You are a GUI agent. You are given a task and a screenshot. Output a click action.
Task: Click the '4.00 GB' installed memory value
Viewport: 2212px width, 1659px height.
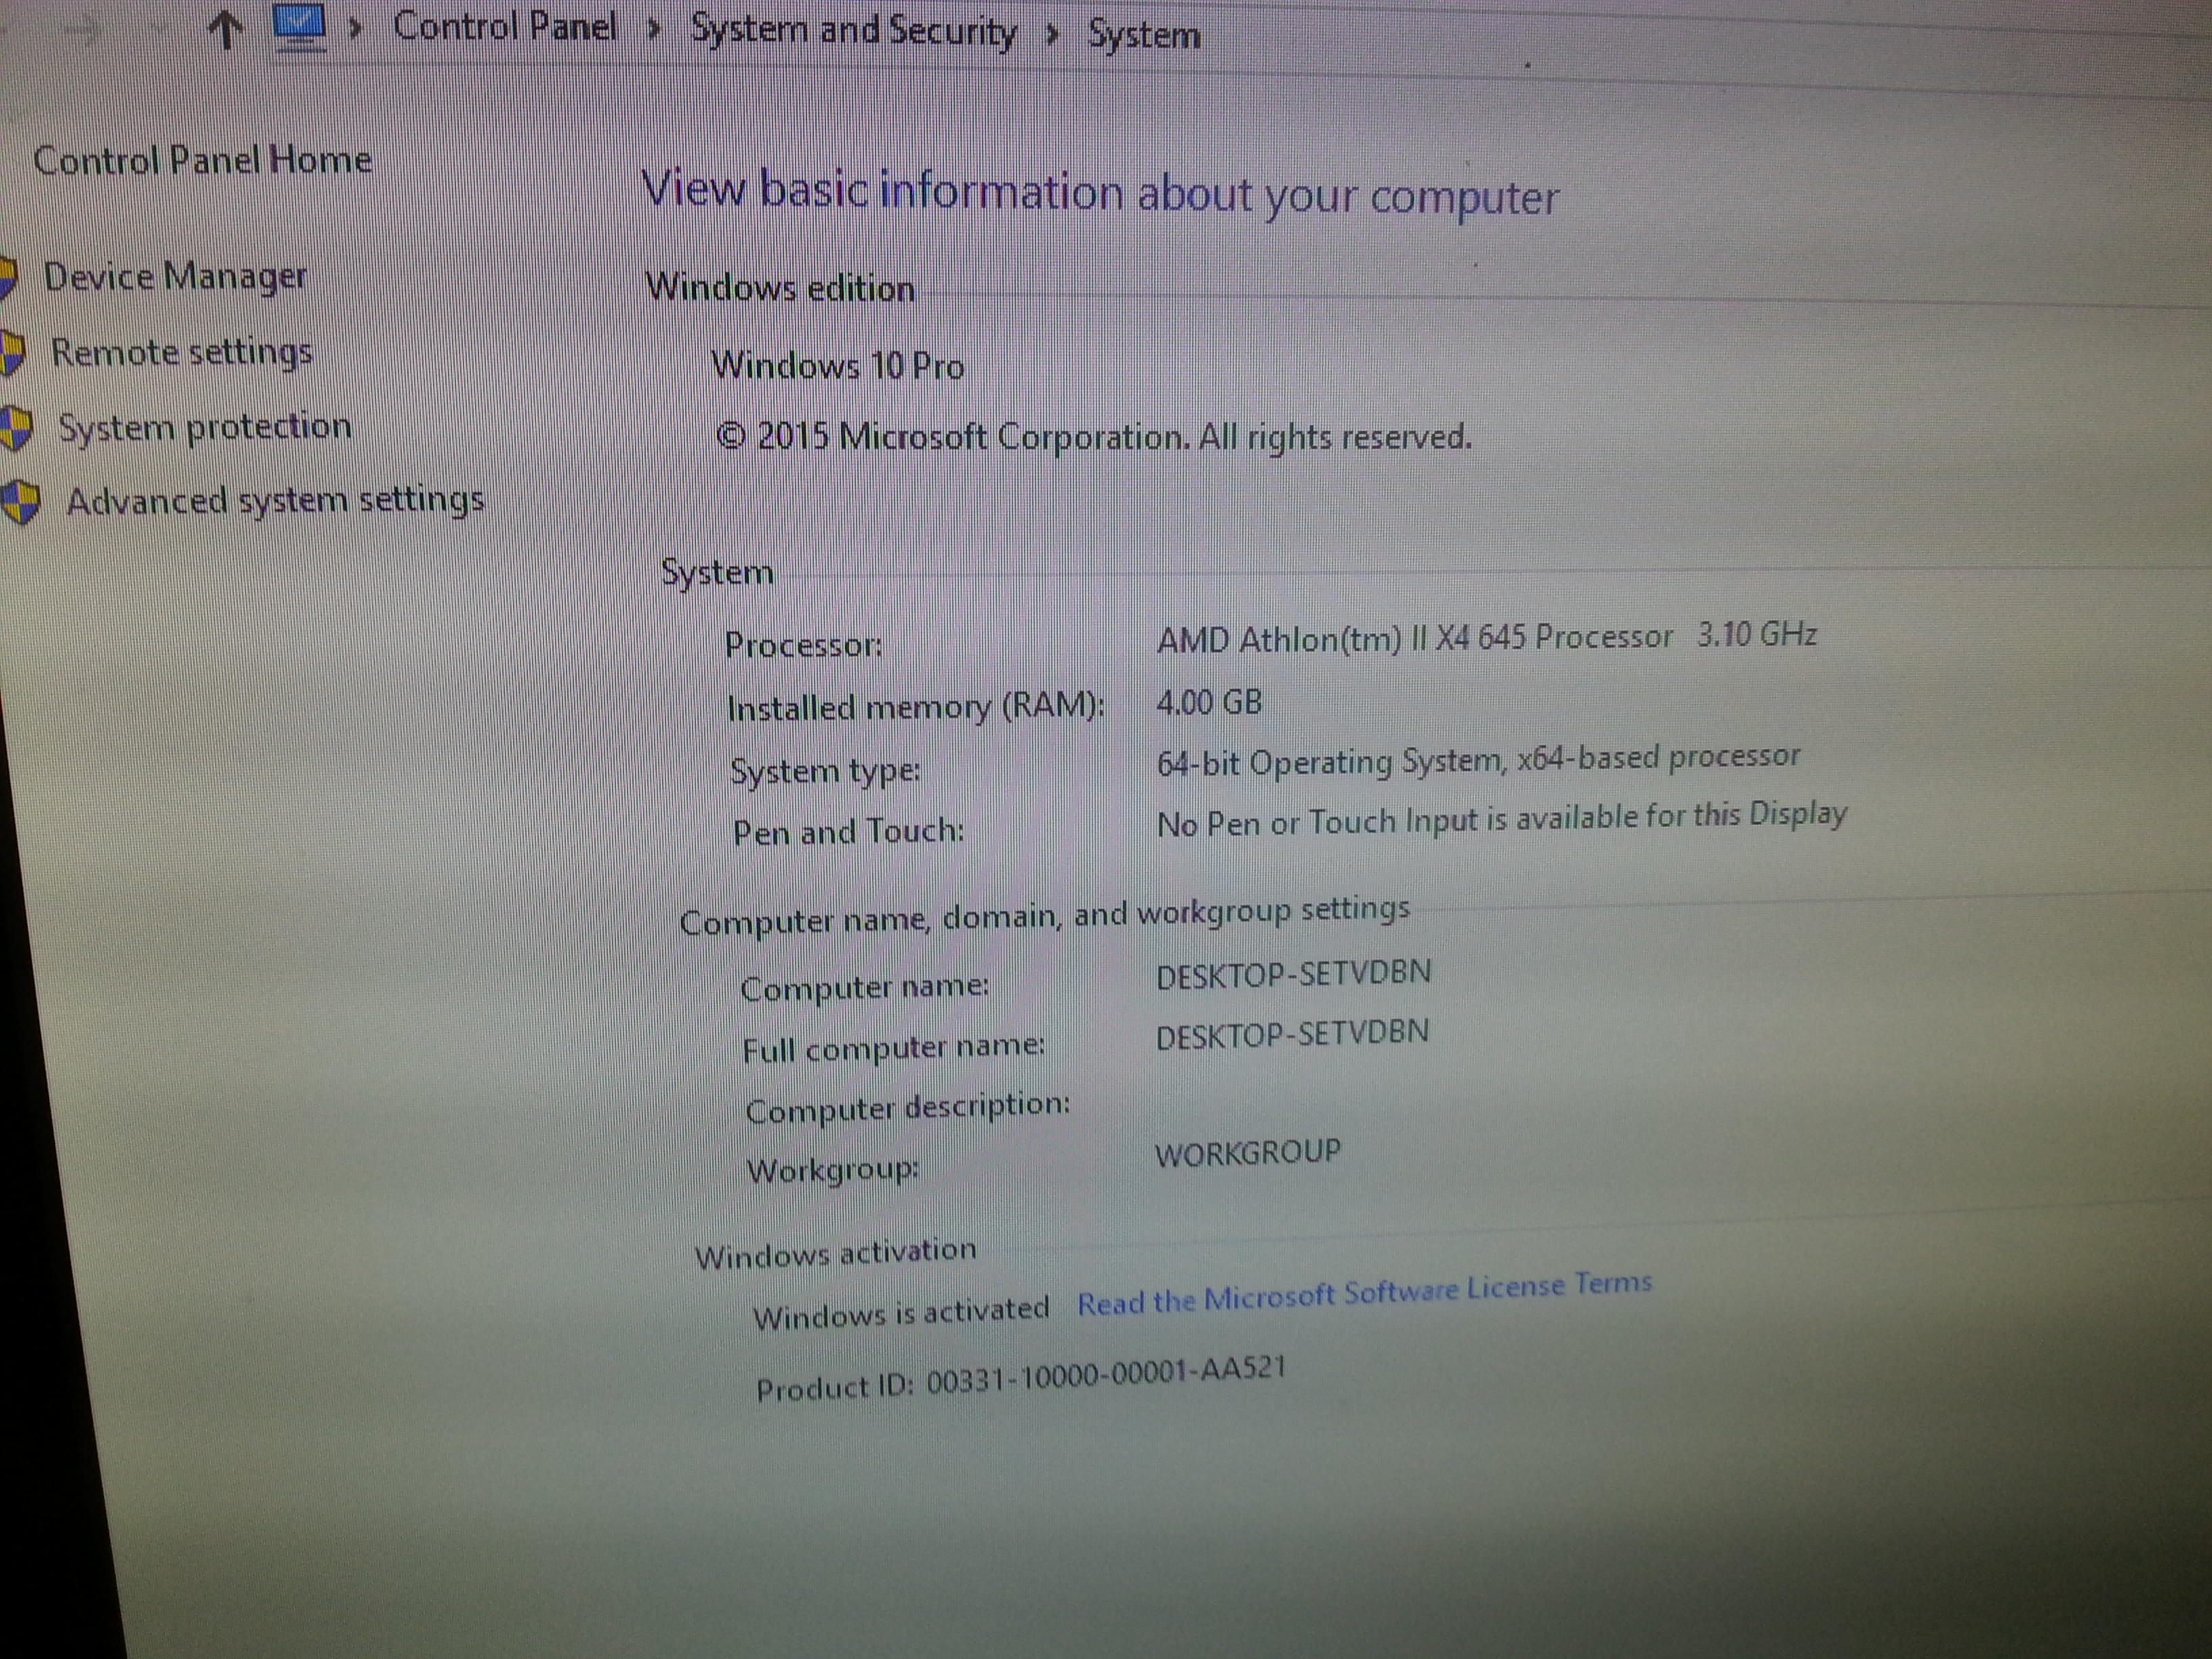[1209, 702]
